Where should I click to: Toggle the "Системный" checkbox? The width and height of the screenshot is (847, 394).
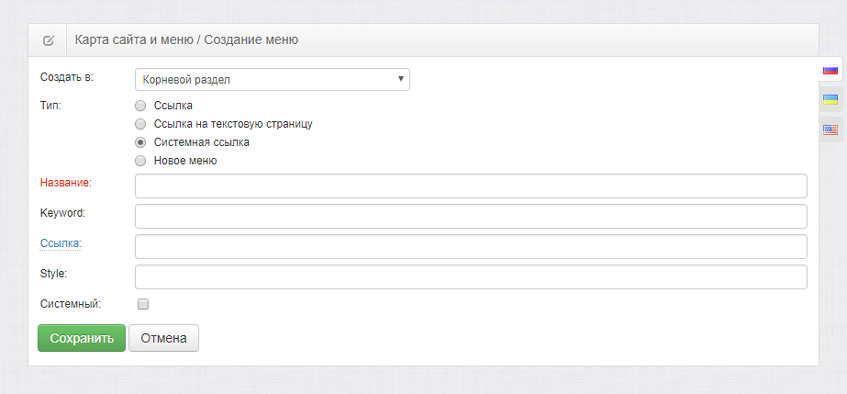click(x=143, y=304)
